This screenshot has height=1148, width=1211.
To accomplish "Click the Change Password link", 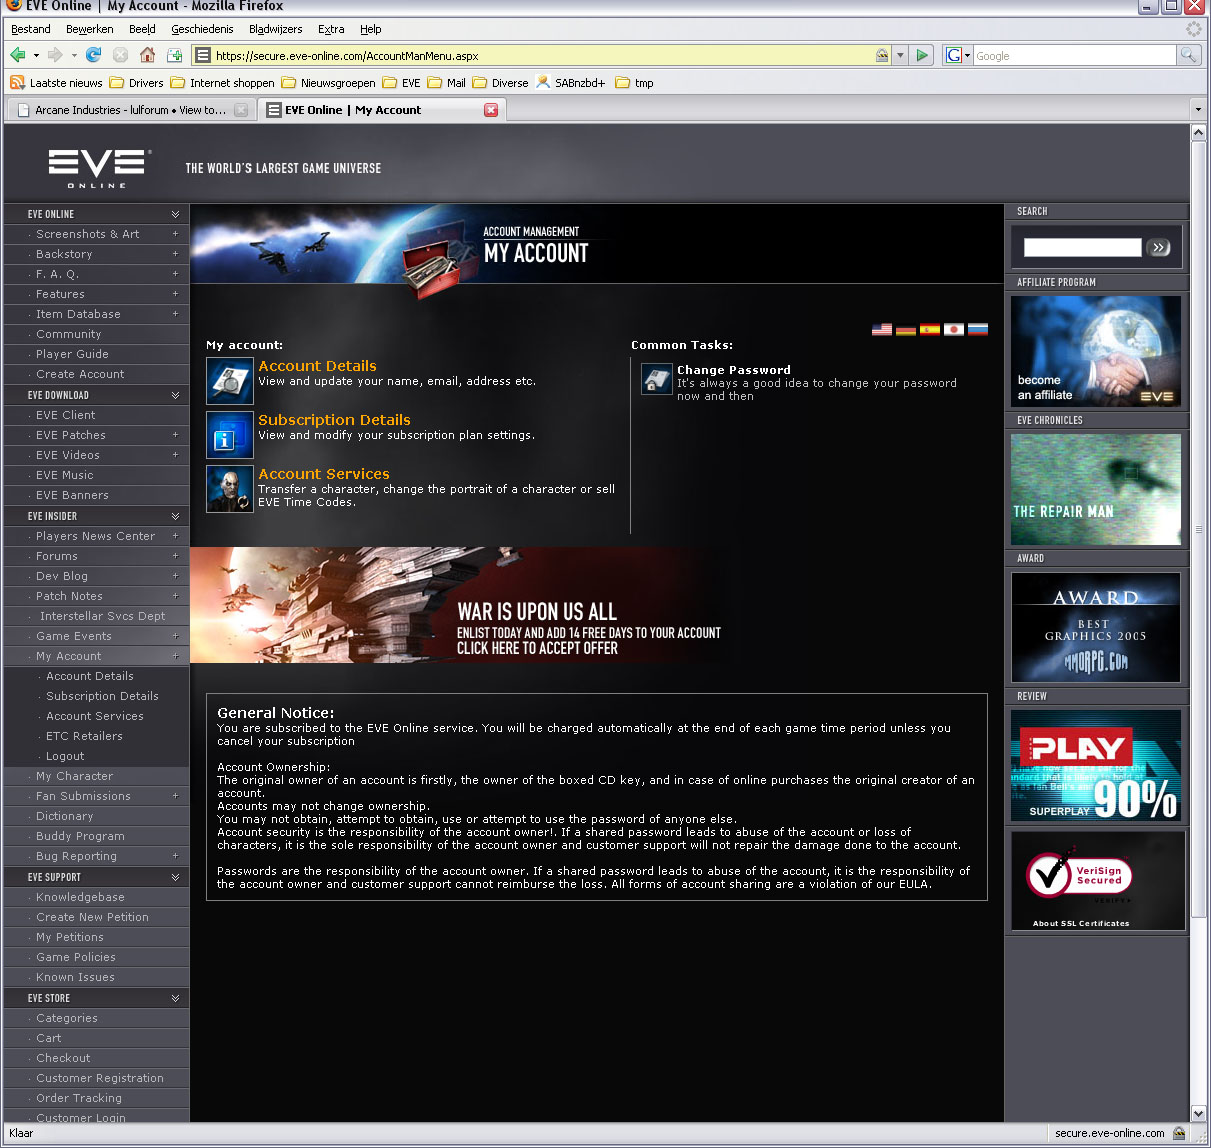I will [x=734, y=370].
